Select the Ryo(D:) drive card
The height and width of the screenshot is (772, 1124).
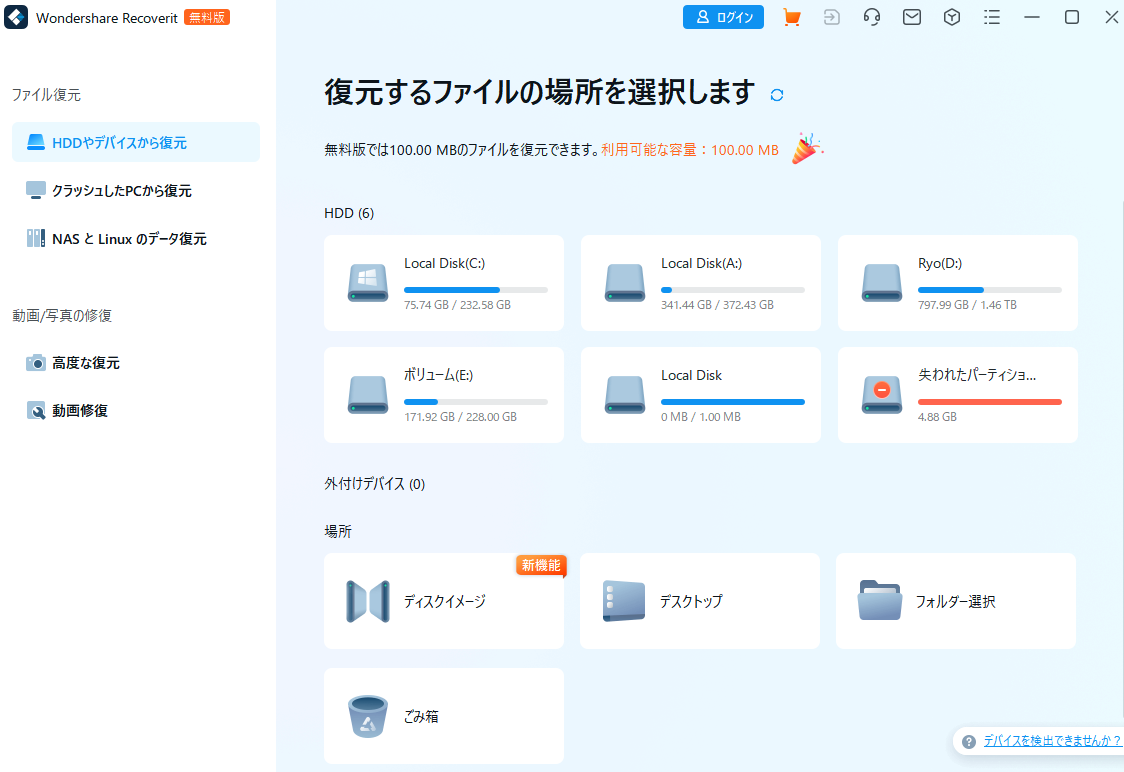click(x=957, y=283)
